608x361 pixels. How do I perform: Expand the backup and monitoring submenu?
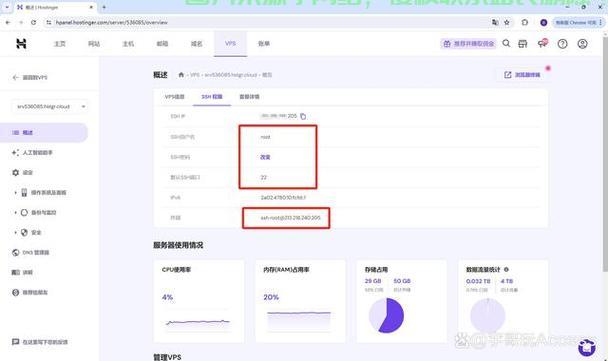(x=15, y=212)
